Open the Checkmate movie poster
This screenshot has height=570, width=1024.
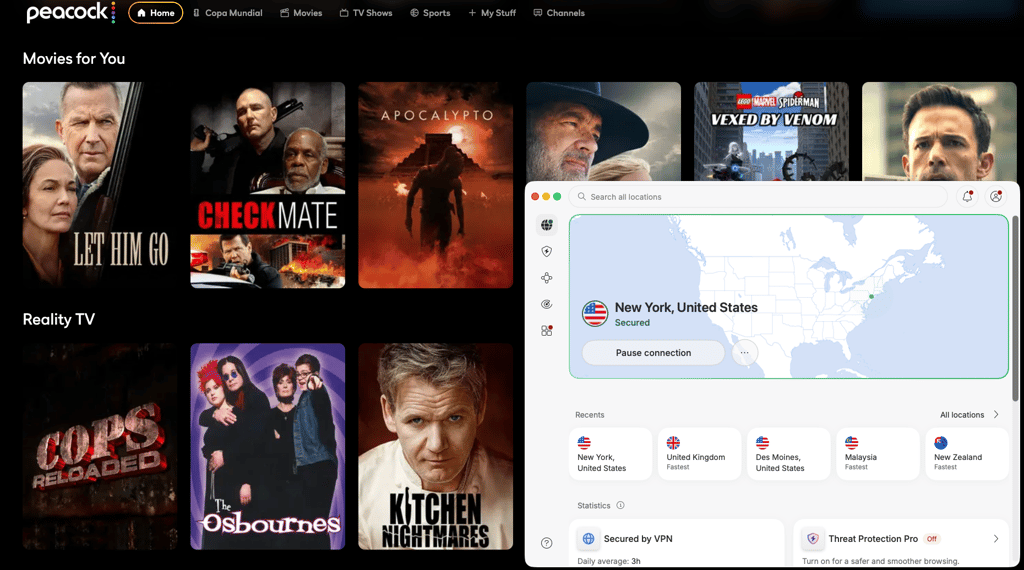pos(268,185)
